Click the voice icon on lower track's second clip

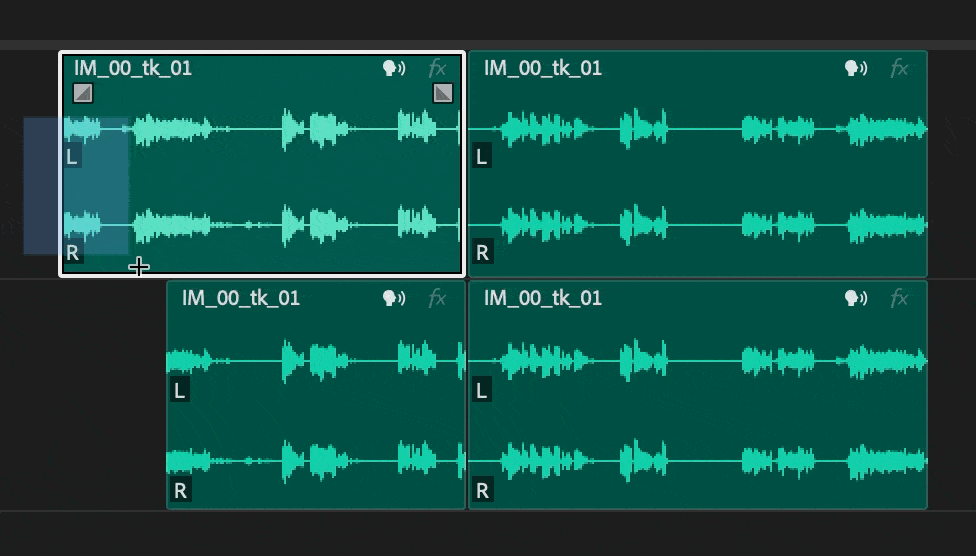[856, 298]
